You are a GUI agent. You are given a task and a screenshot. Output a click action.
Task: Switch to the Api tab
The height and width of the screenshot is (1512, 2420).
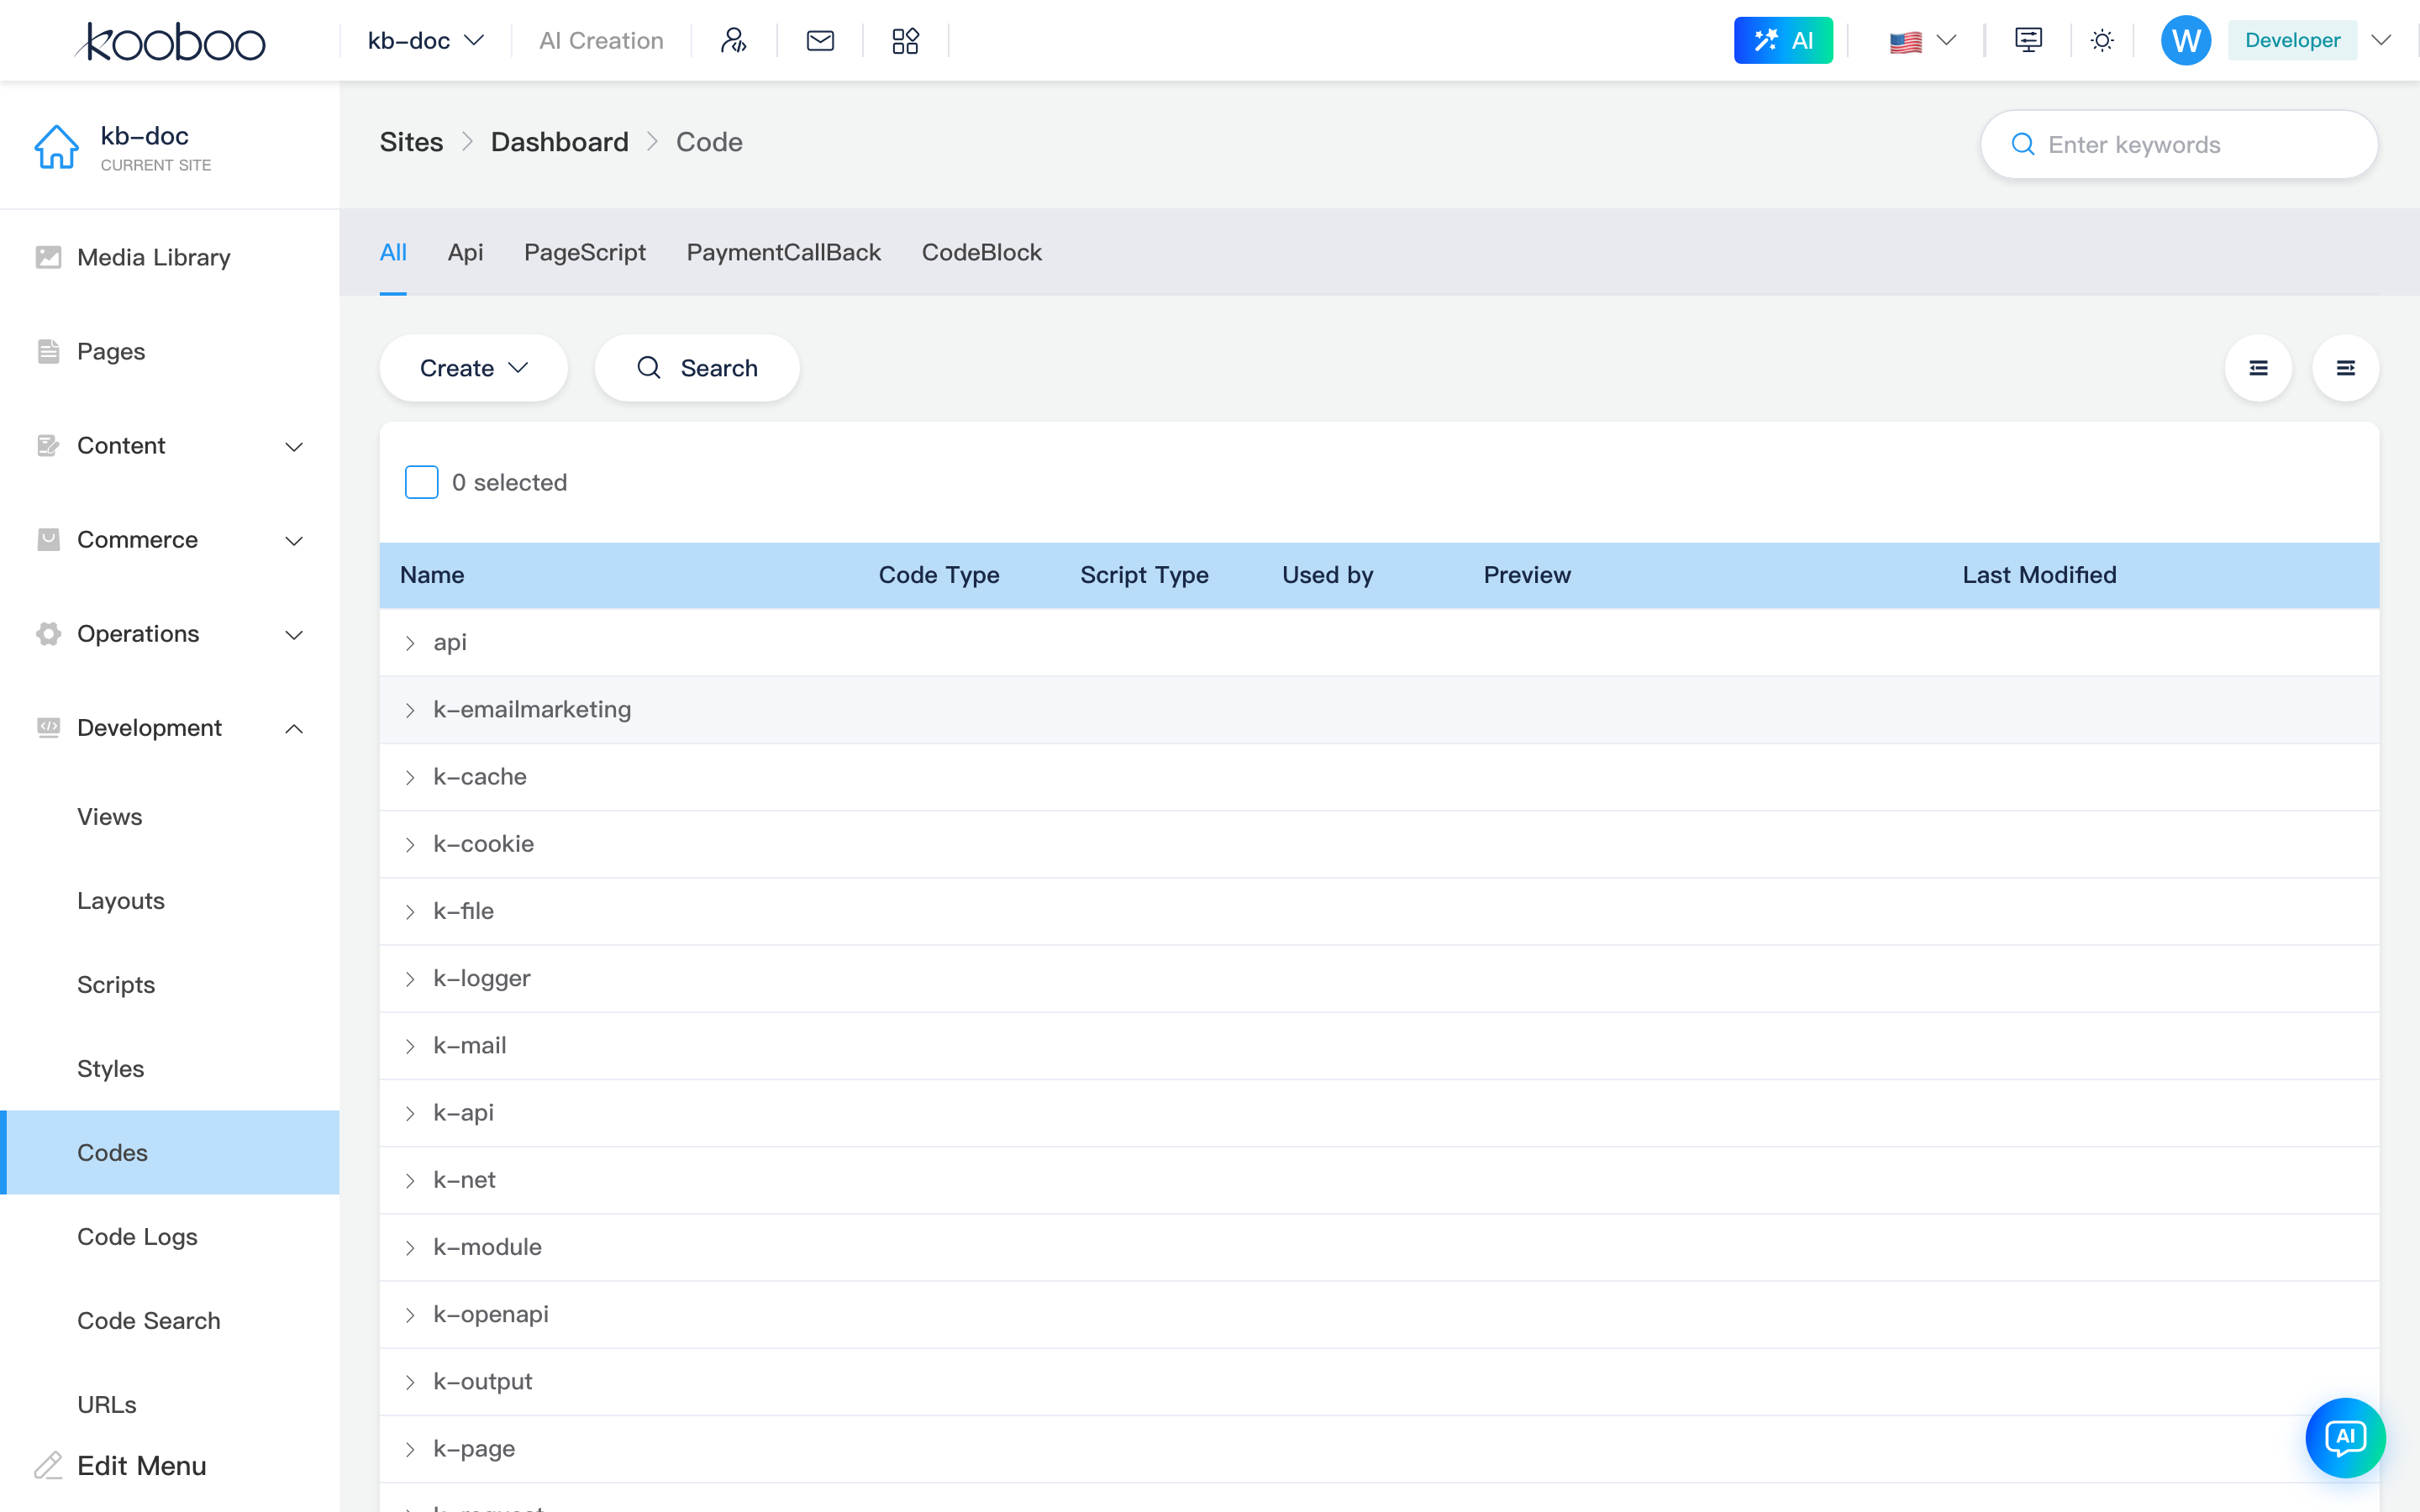[x=465, y=252]
